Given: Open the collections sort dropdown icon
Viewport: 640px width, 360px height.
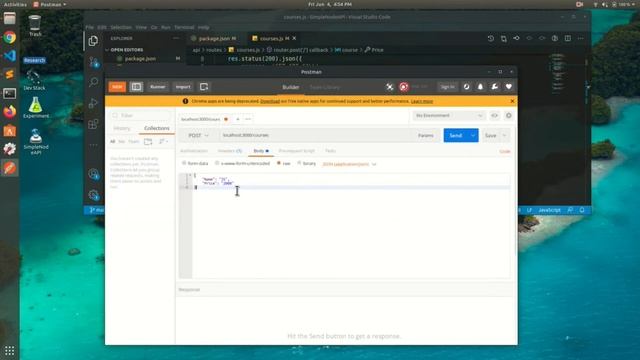Looking at the screenshot, I should 163,141.
